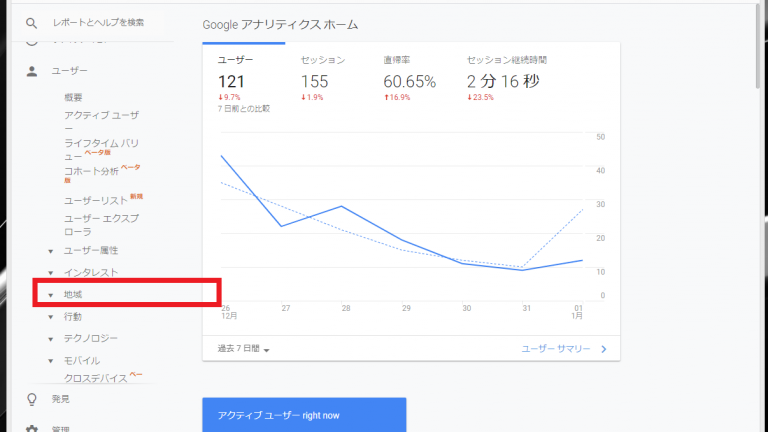Expand the ユーザー属性 arrow
This screenshot has width=768, height=432.
pyautogui.click(x=50, y=251)
